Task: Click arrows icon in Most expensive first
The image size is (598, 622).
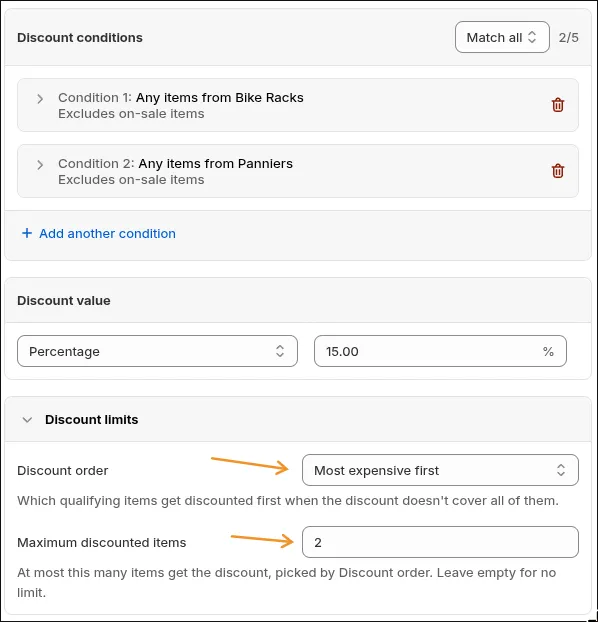Action: coord(561,470)
